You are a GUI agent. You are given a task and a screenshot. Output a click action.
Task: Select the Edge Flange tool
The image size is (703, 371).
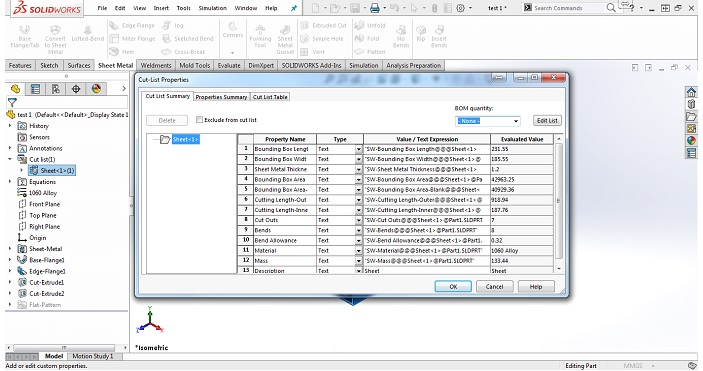[132, 26]
